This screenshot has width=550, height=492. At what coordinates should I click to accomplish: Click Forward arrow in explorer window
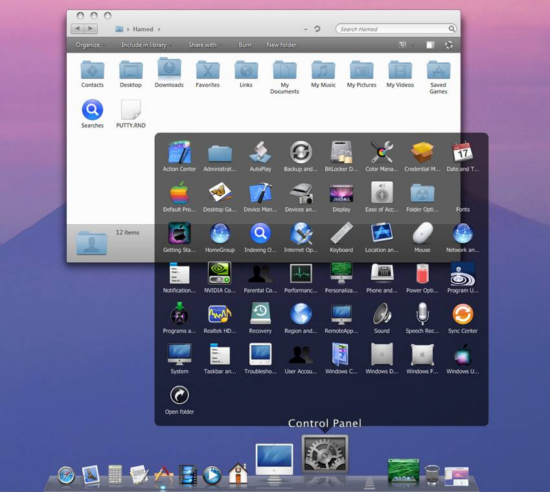[x=91, y=29]
